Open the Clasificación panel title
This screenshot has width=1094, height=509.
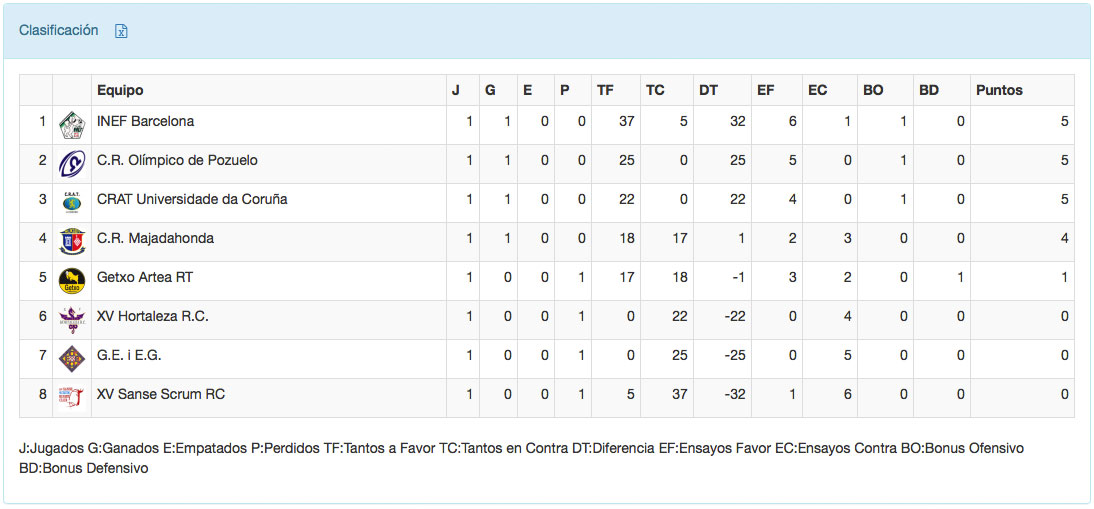click(x=59, y=30)
